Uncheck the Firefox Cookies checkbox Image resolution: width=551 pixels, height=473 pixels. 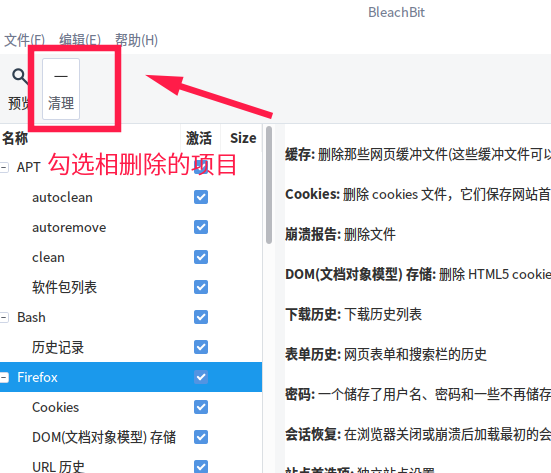click(201, 407)
